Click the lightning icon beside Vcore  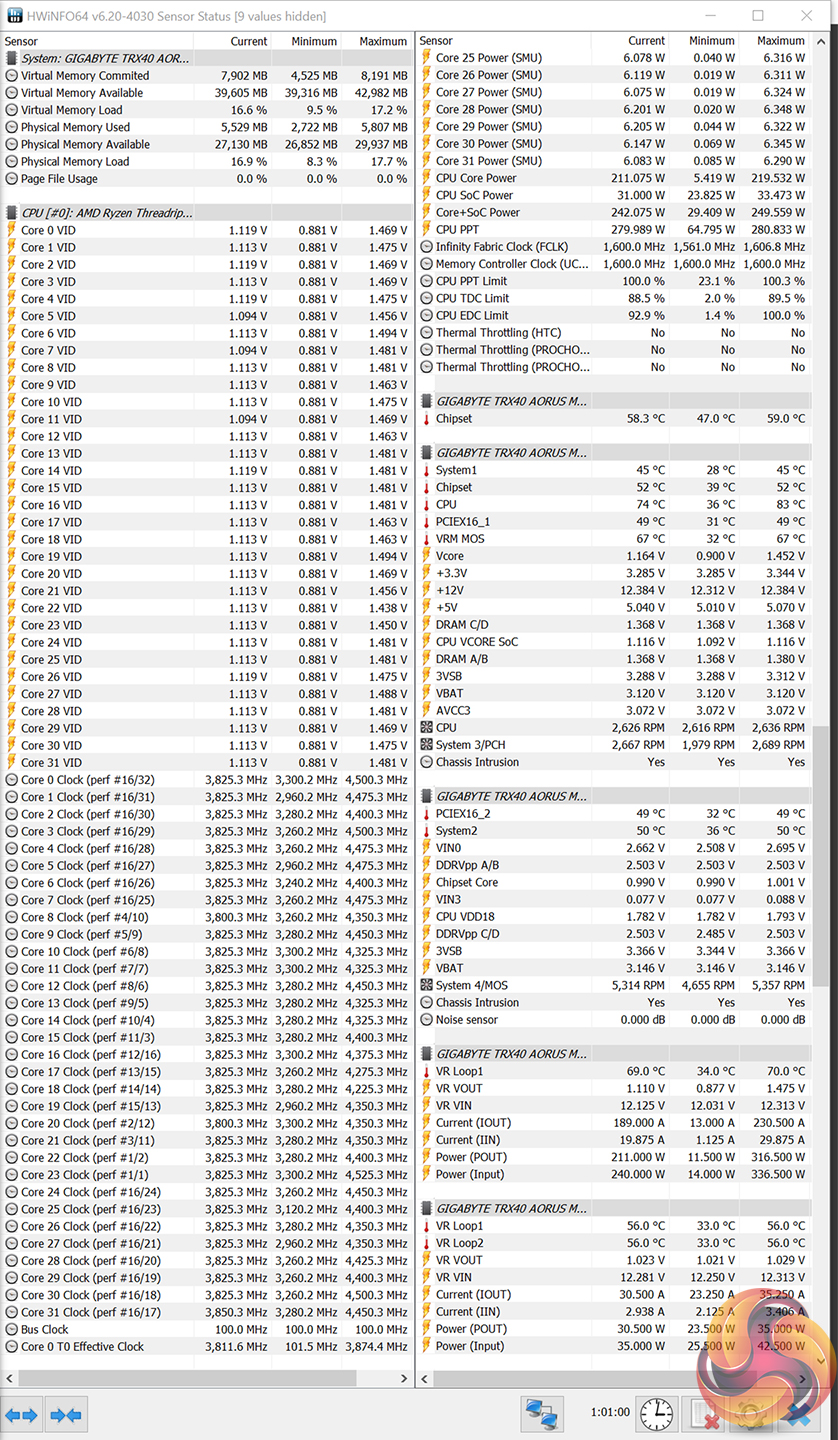pos(427,556)
